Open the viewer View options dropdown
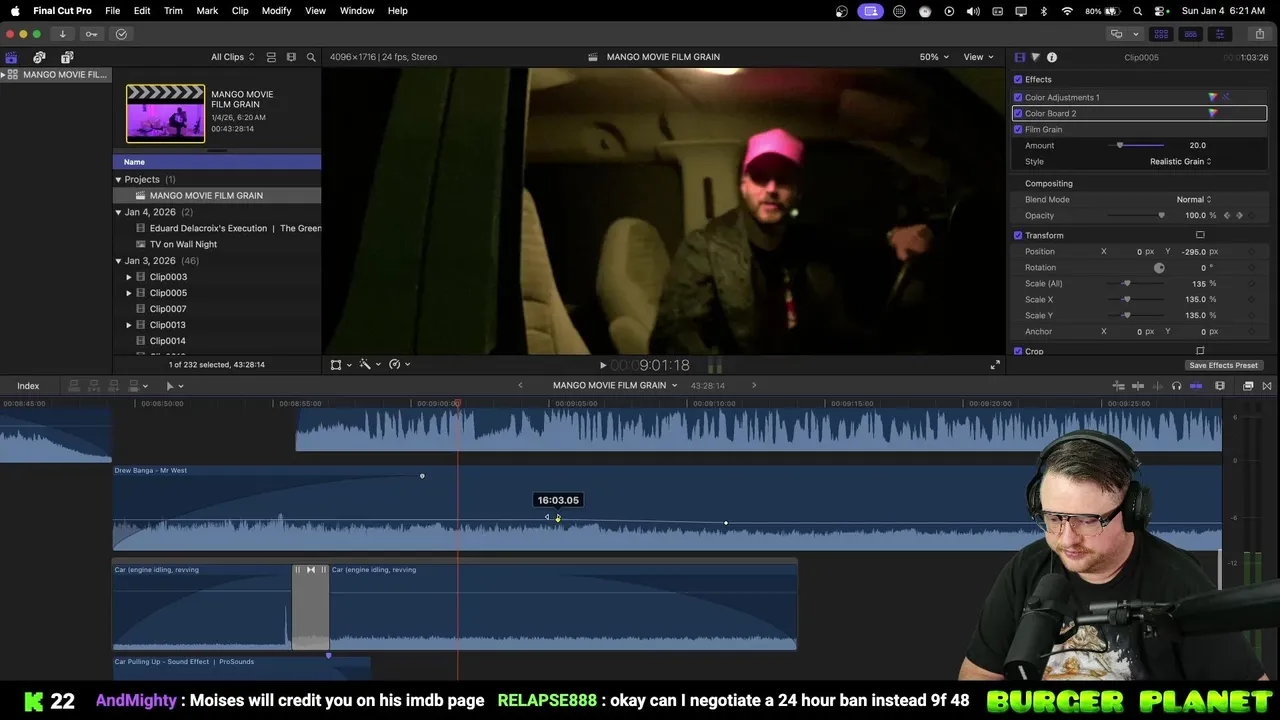Screen dimensions: 1280x720 pyautogui.click(x=978, y=57)
